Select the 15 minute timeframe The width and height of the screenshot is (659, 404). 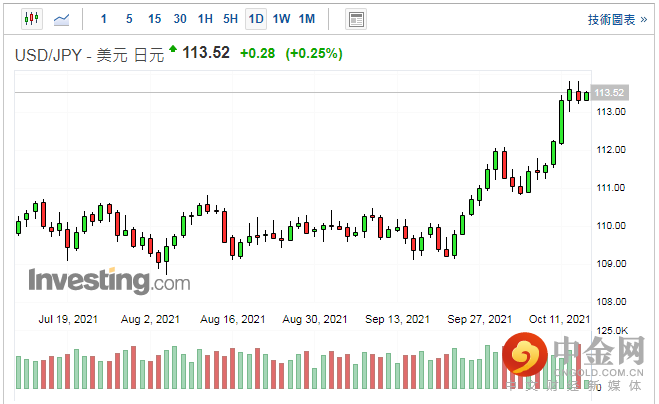pyautogui.click(x=154, y=19)
